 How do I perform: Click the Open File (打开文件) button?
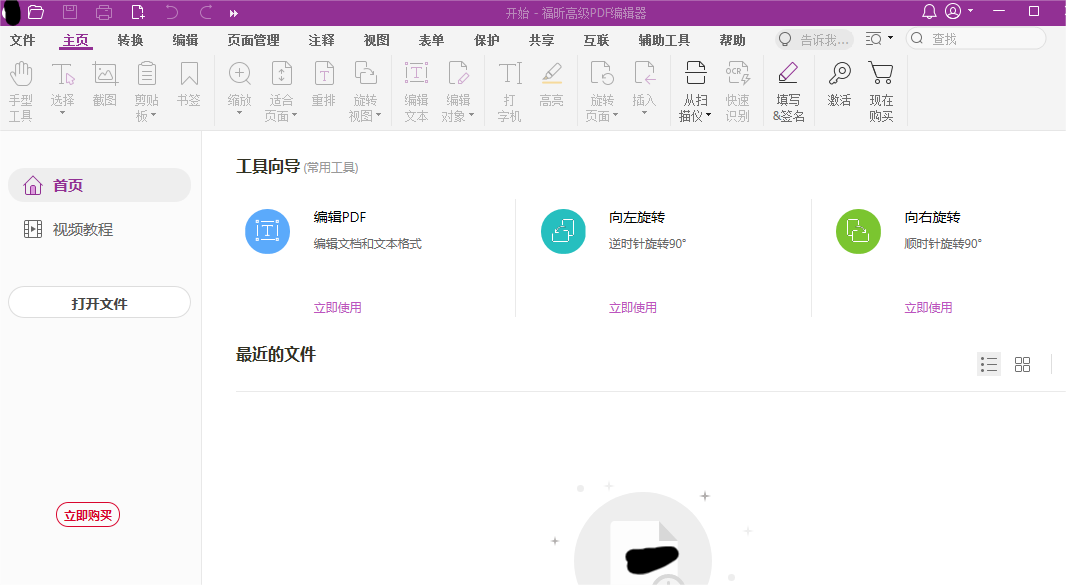(x=98, y=302)
